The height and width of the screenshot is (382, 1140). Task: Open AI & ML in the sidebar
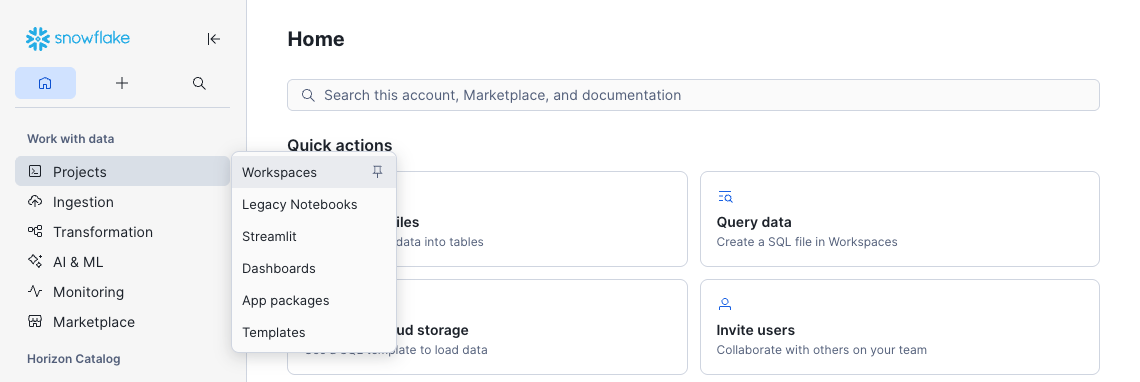point(122,261)
